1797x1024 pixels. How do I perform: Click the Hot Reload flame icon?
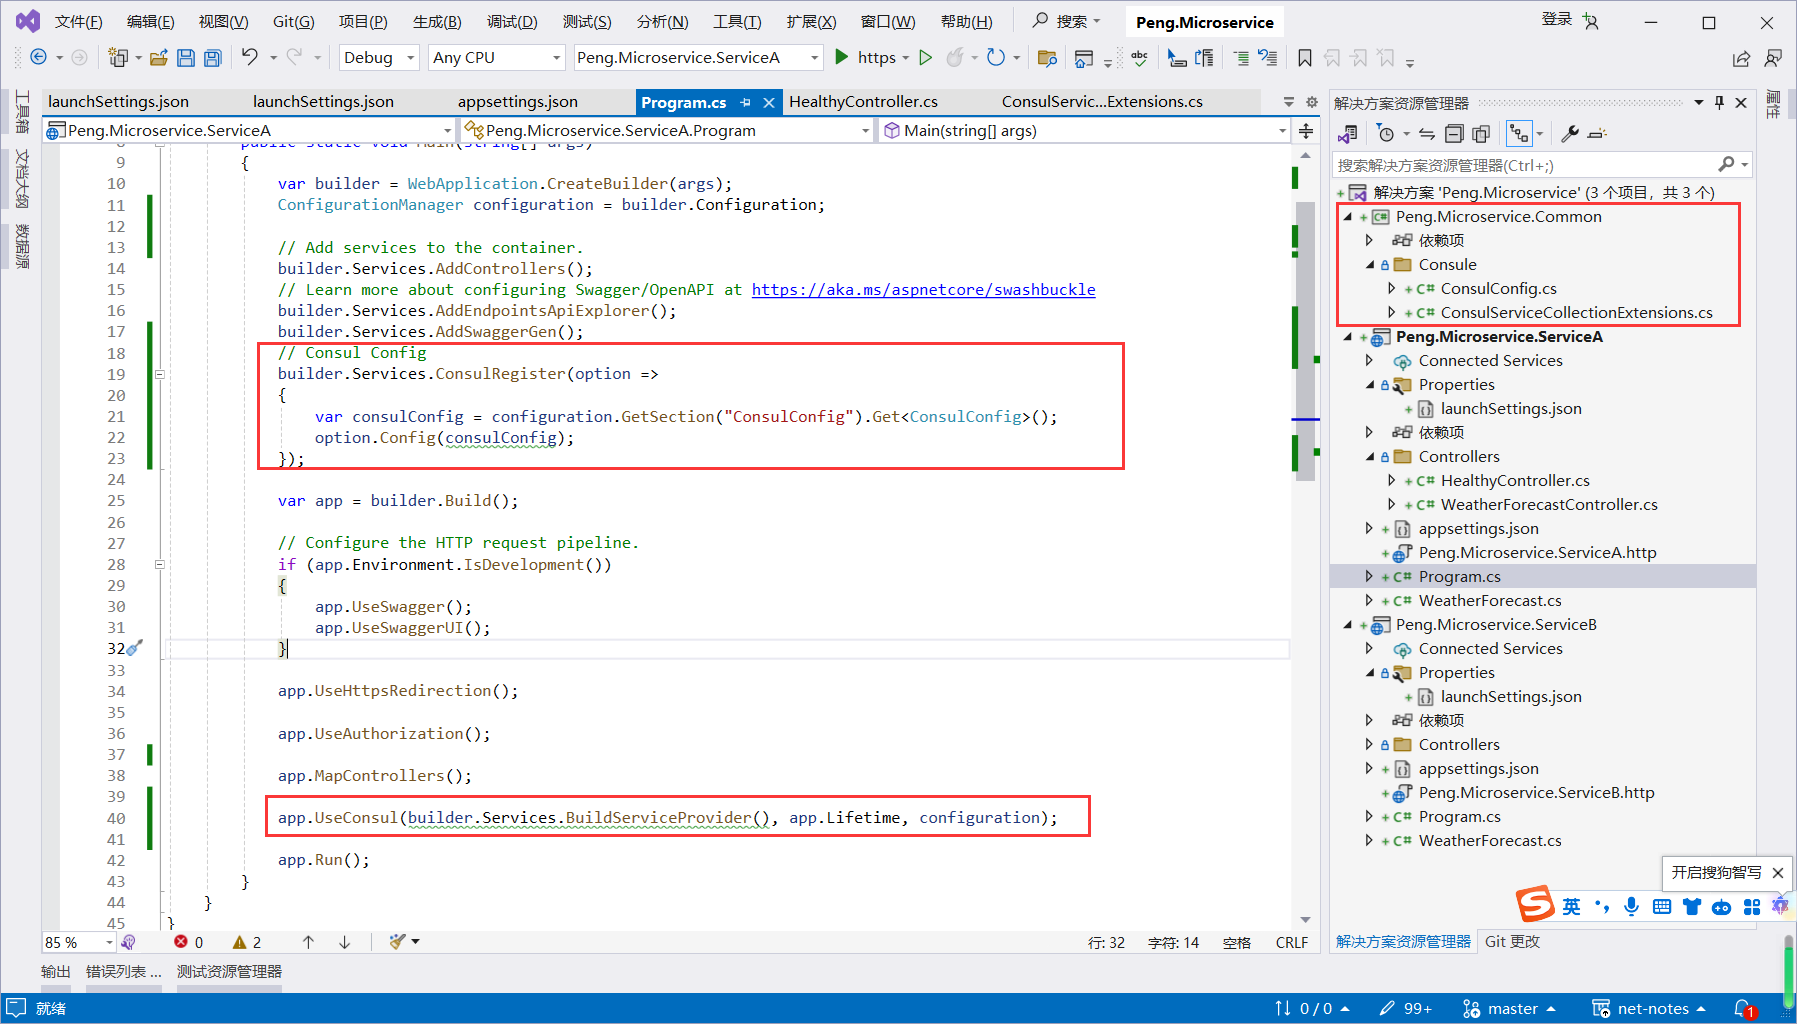[x=956, y=58]
